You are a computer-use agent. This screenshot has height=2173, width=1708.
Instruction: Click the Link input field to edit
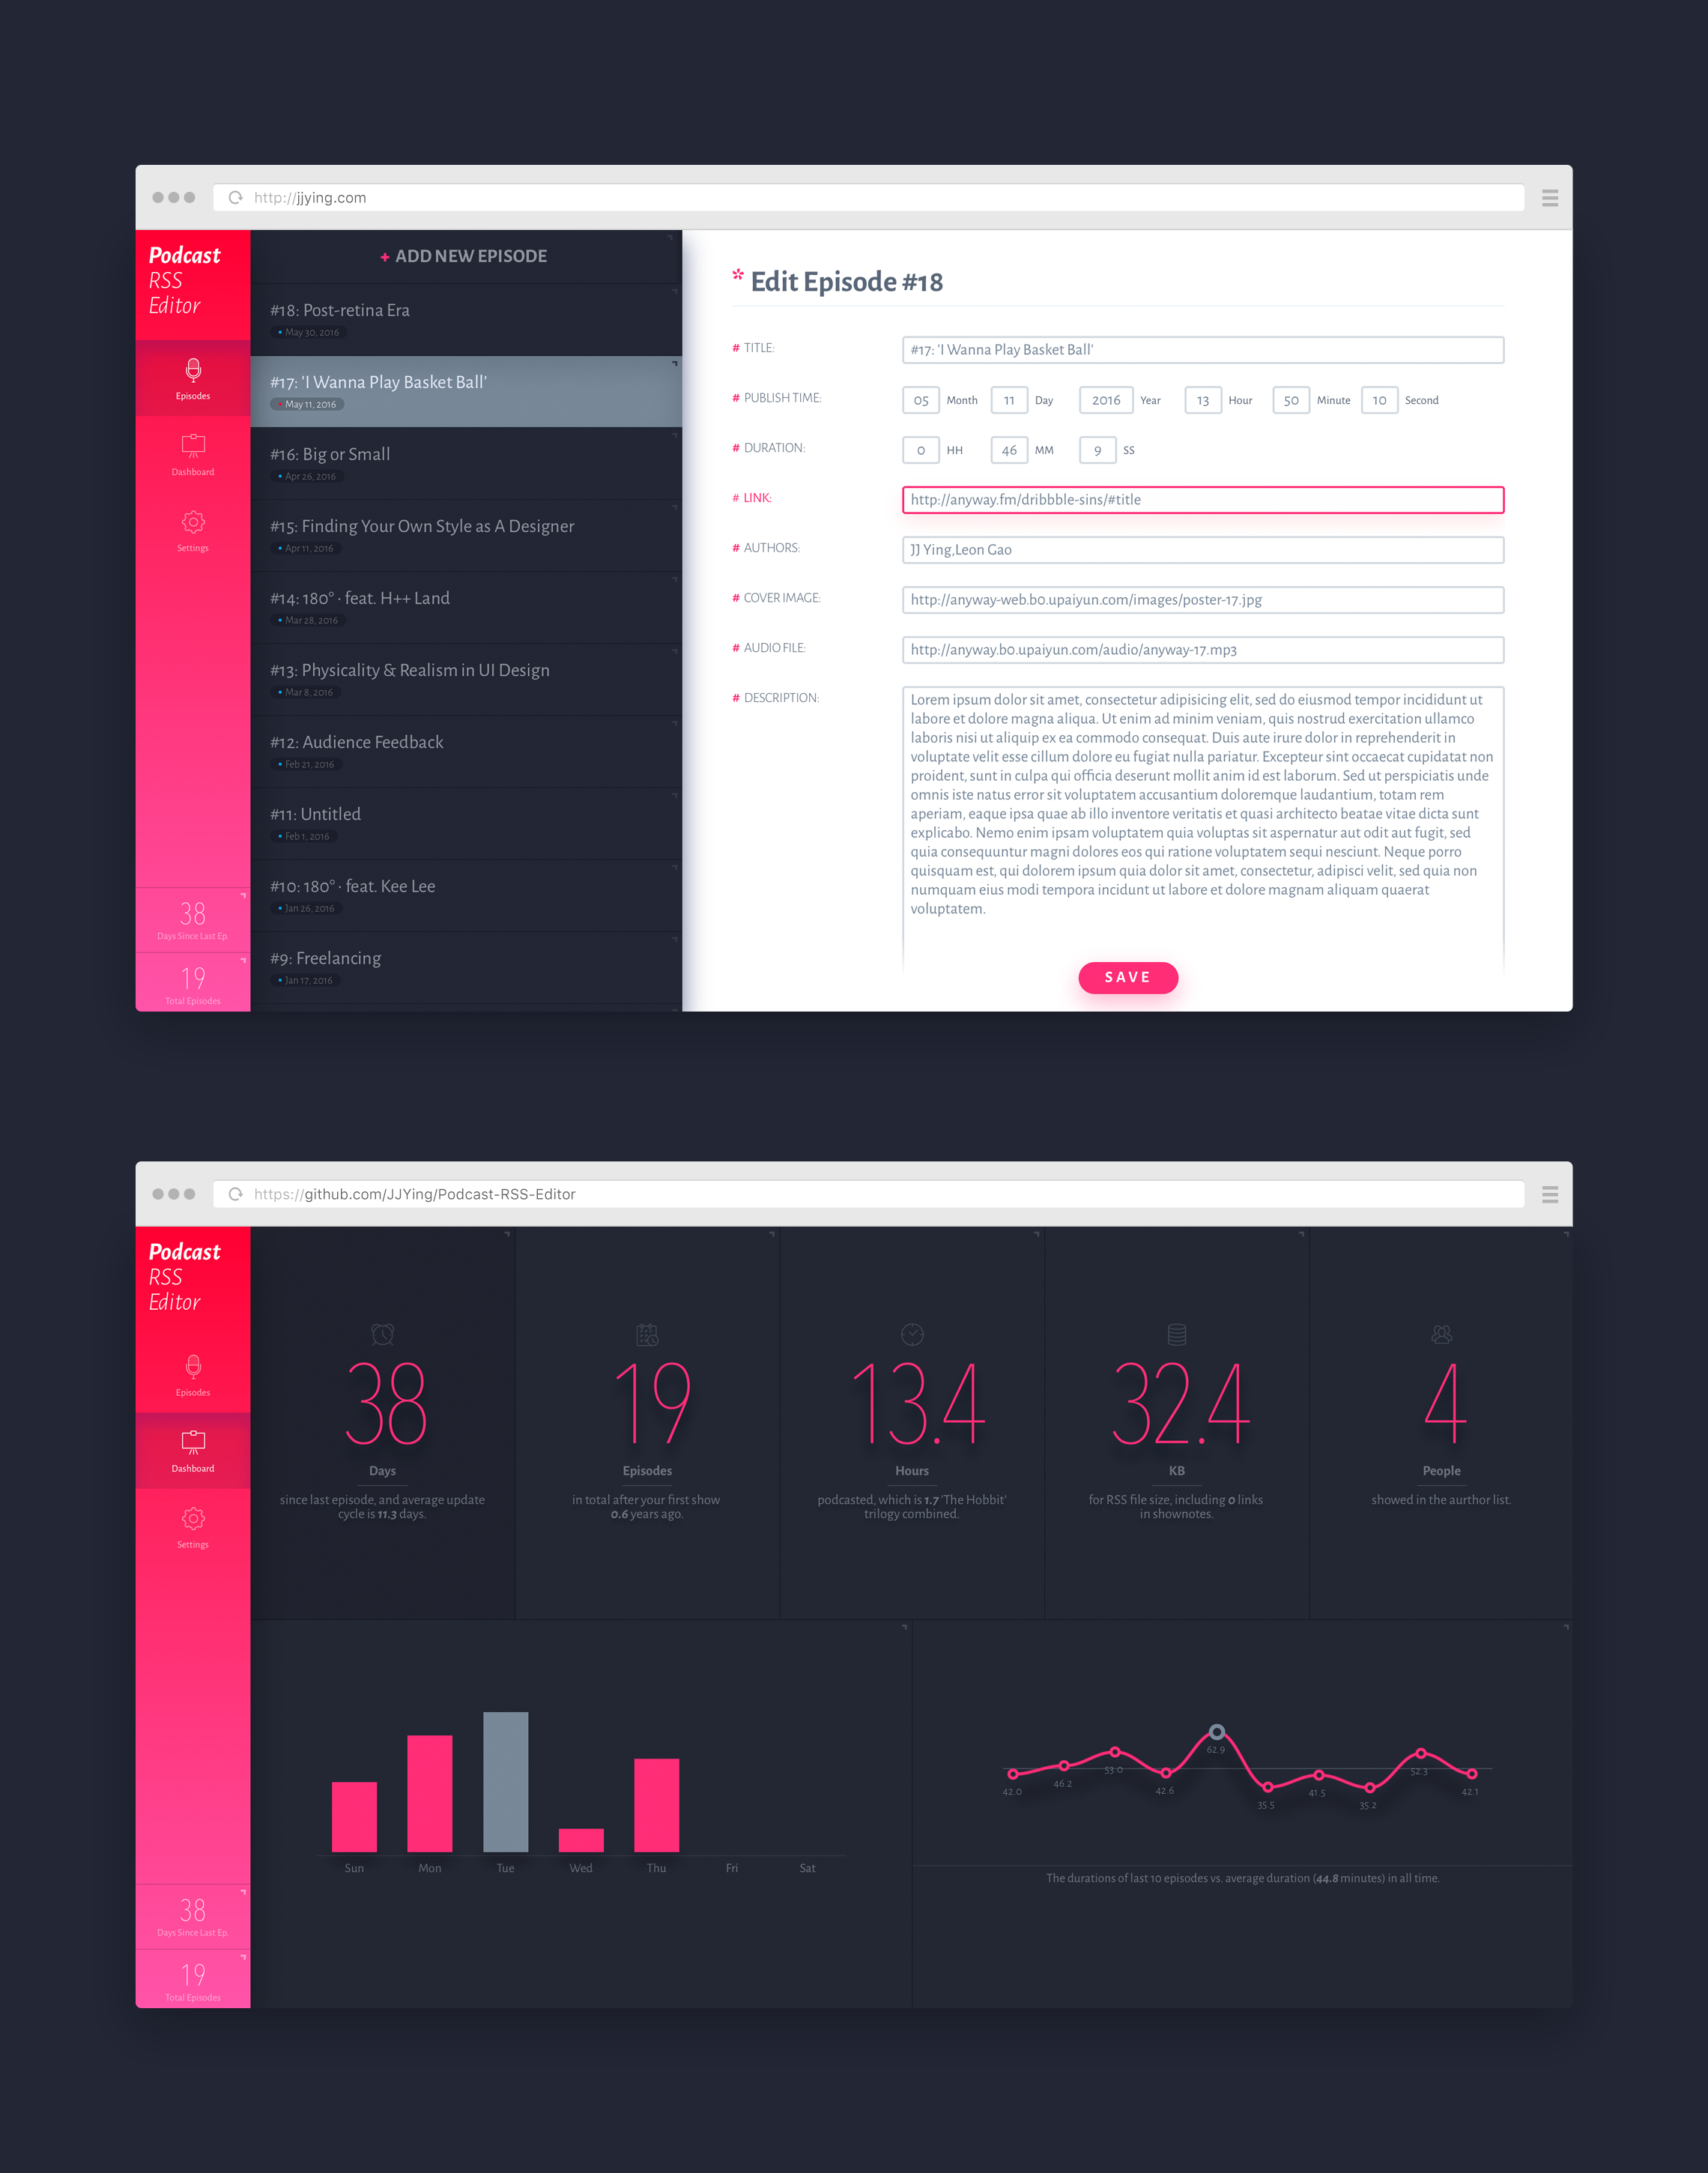coord(1204,499)
